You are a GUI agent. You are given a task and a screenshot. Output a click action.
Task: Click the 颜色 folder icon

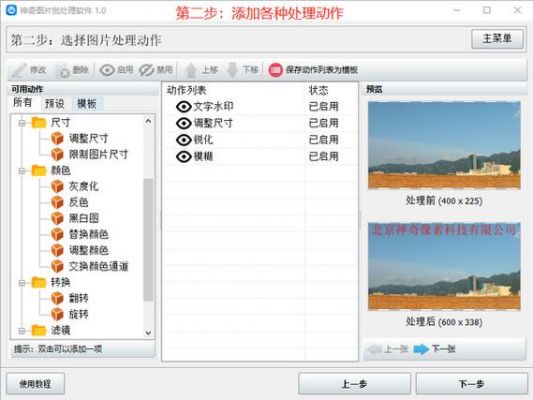(39, 170)
